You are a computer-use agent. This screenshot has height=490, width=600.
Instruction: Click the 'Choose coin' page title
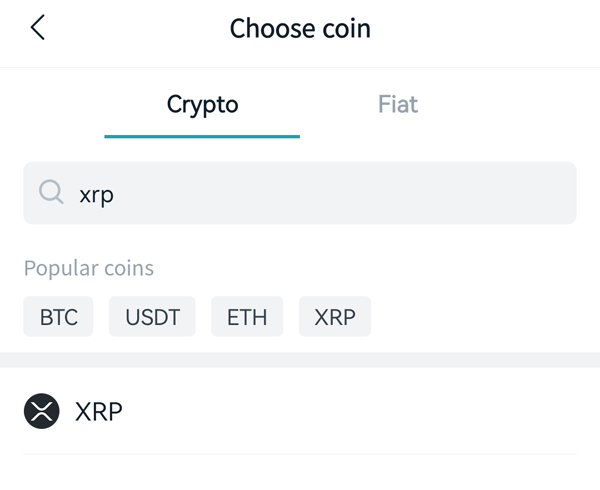click(x=300, y=29)
